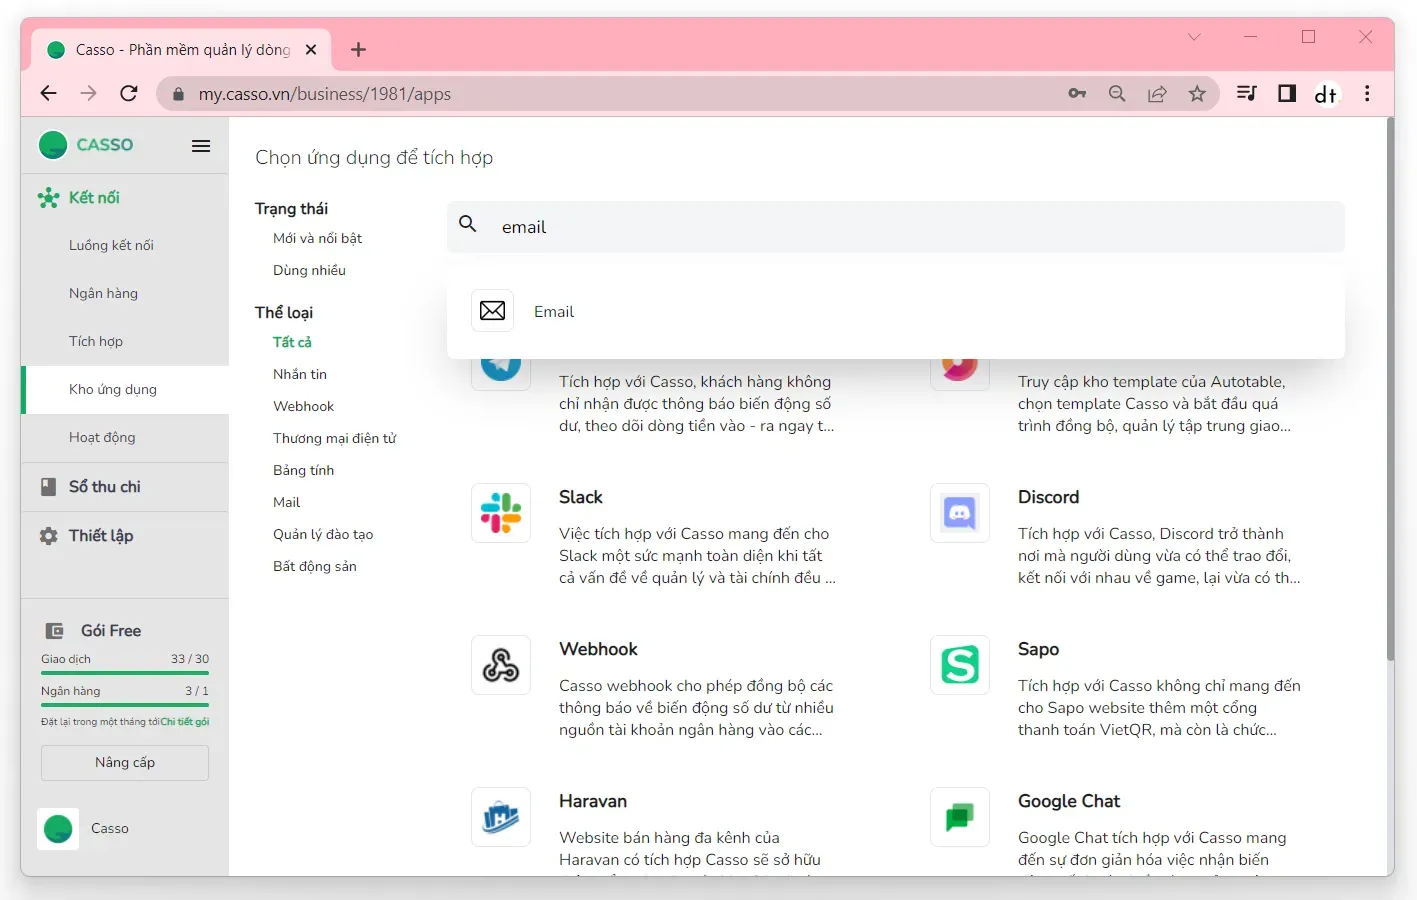
Task: Filter apps by Webhook category
Action: [x=303, y=406]
